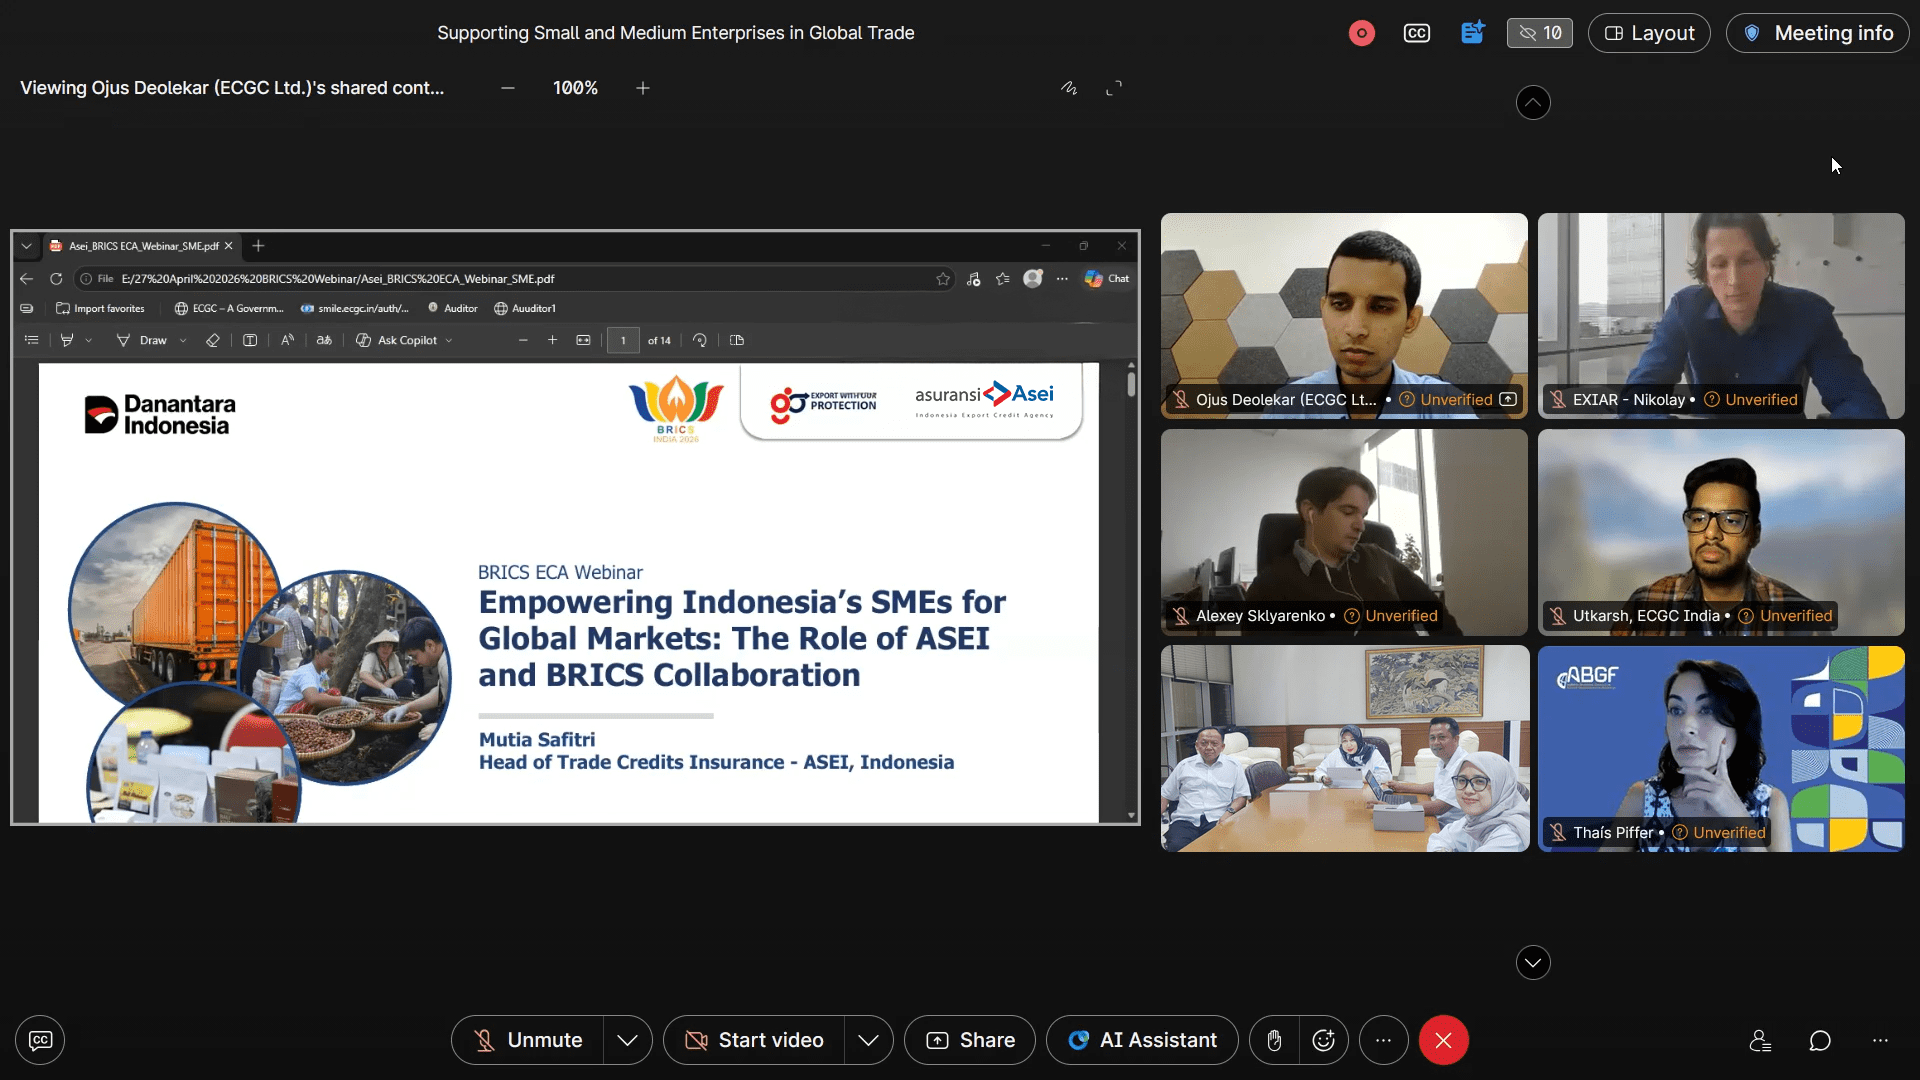Open the participants count indicator showing 10
This screenshot has height=1080, width=1920.
pyautogui.click(x=1540, y=33)
